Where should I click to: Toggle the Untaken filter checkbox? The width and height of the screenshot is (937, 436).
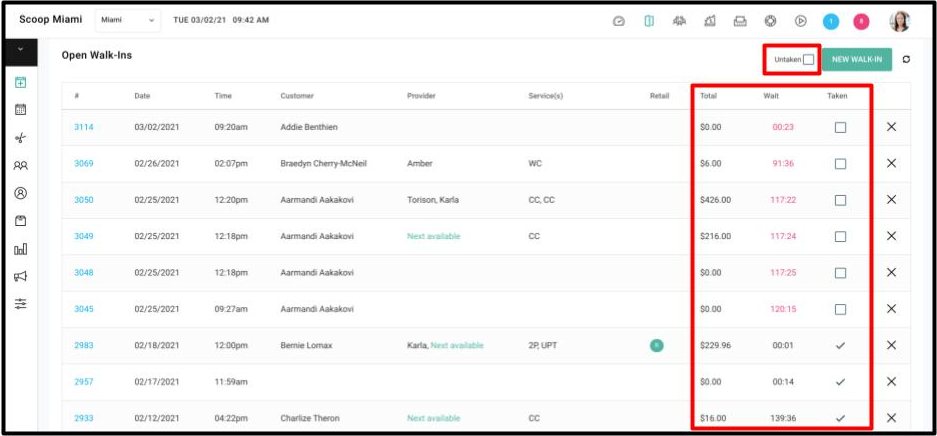[x=809, y=59]
